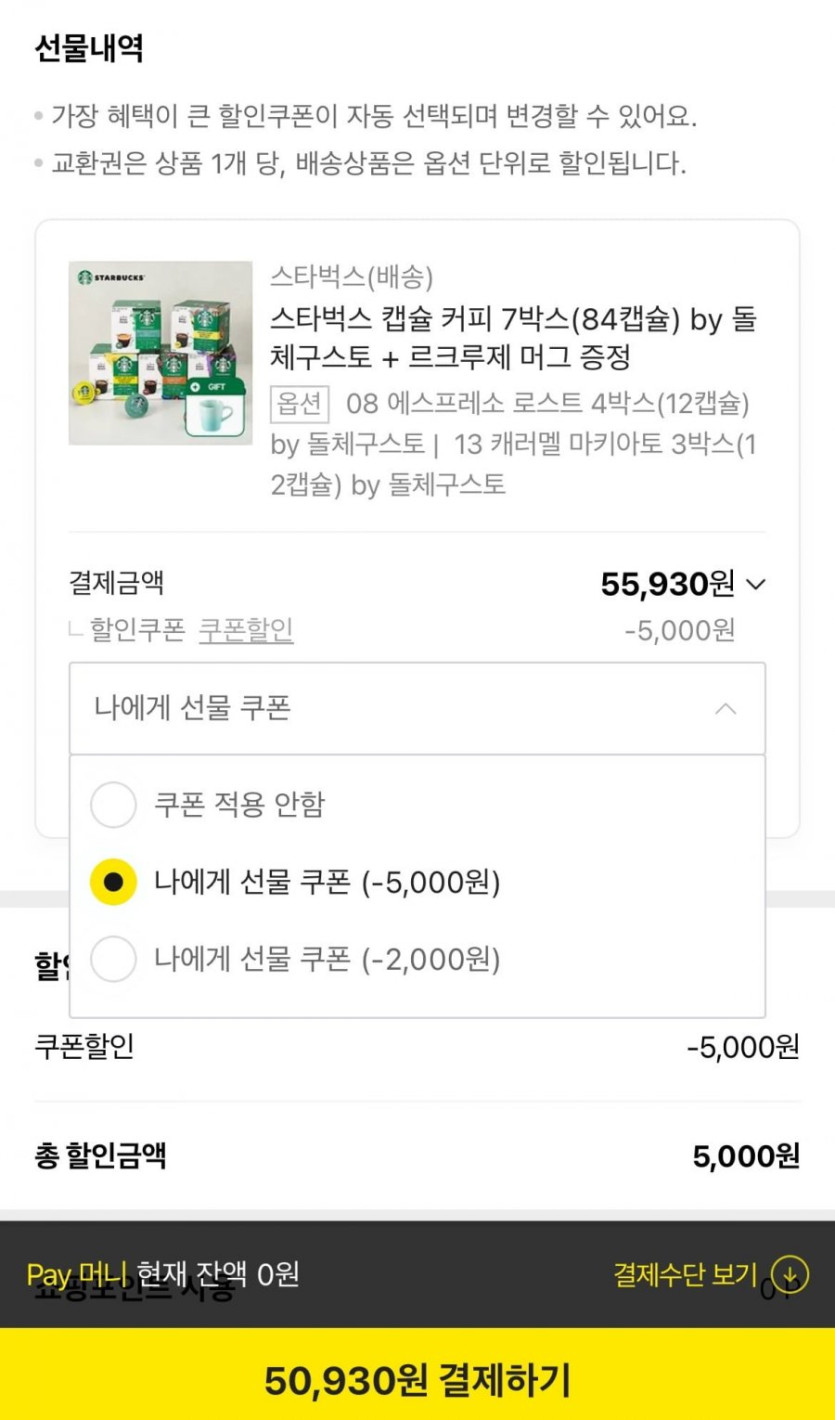The image size is (835, 1420).
Task: Tap the 옵션 badge in product details
Action: [300, 404]
